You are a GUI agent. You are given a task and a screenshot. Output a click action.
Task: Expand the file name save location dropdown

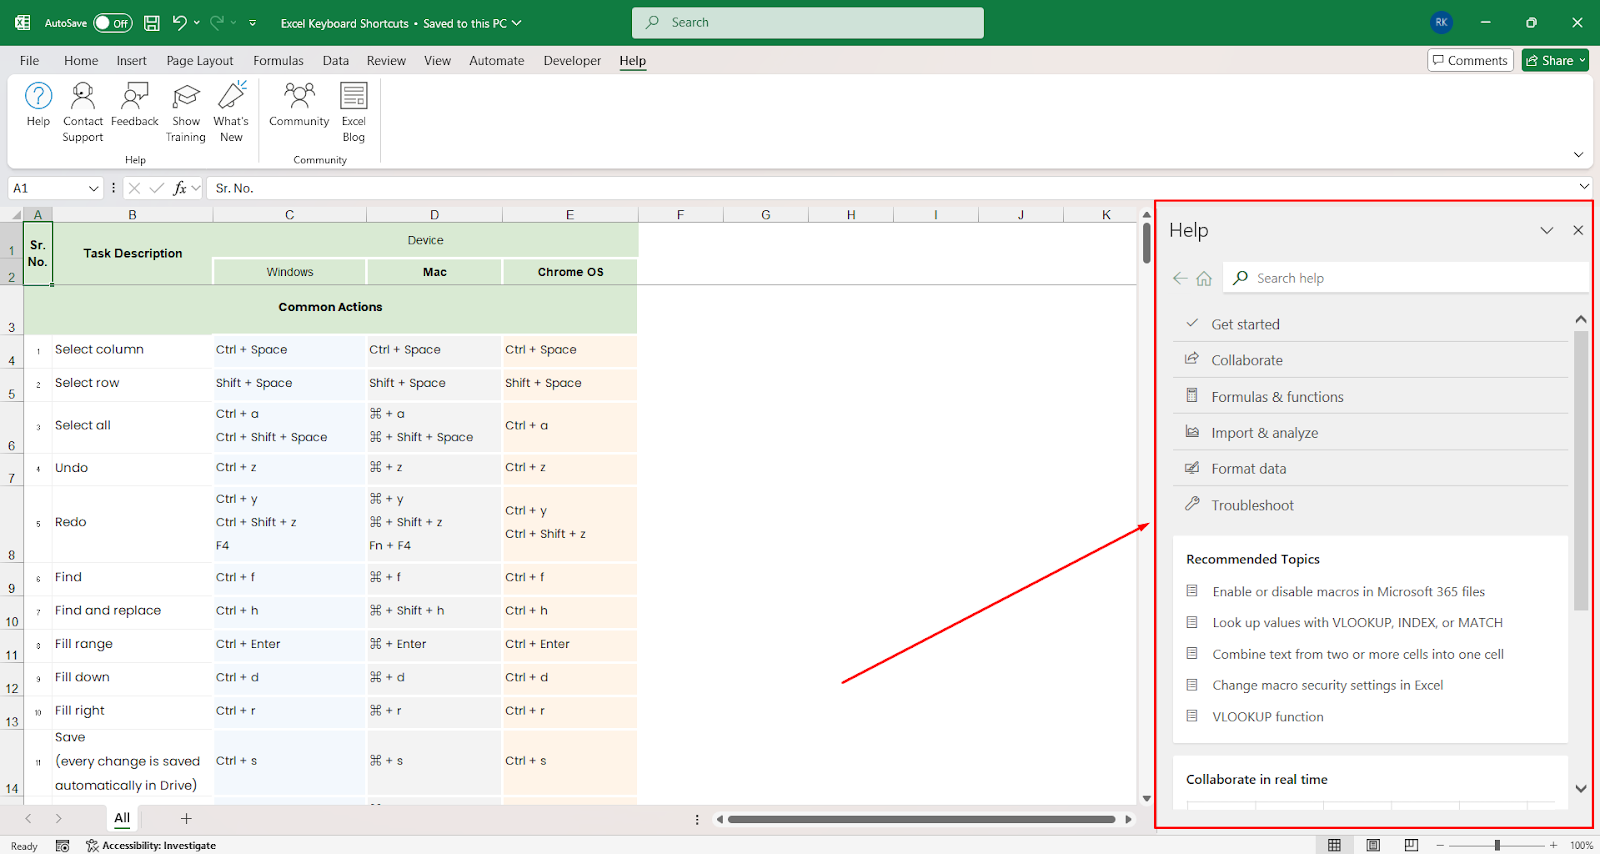pyautogui.click(x=517, y=23)
